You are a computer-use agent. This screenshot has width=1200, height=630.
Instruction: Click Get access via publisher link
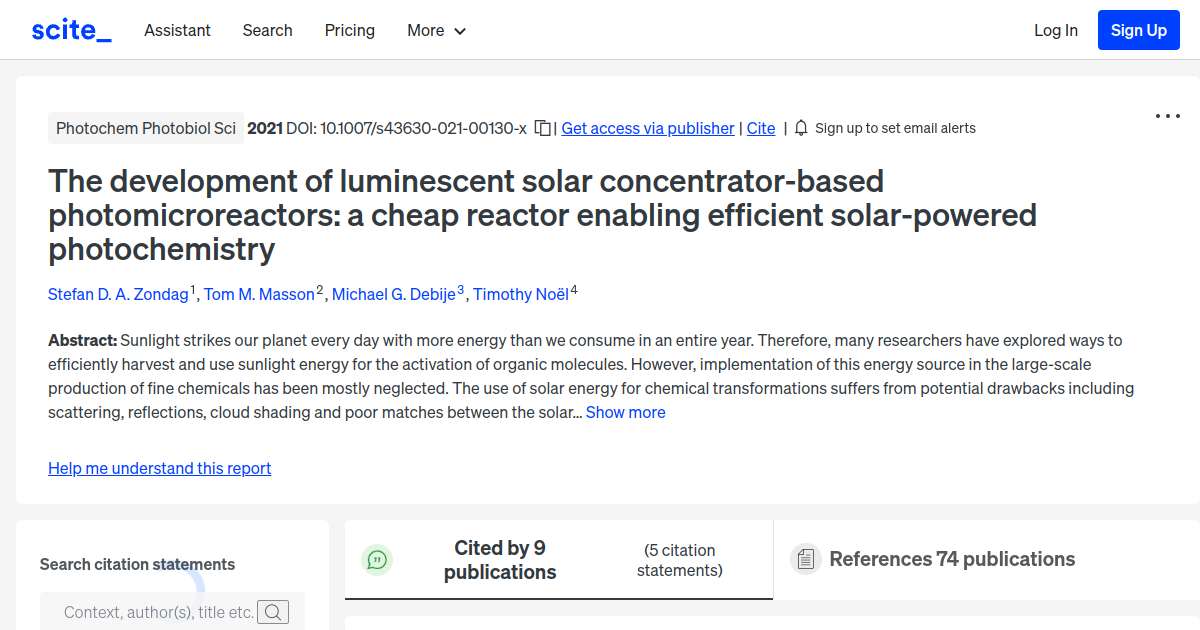pyautogui.click(x=647, y=128)
